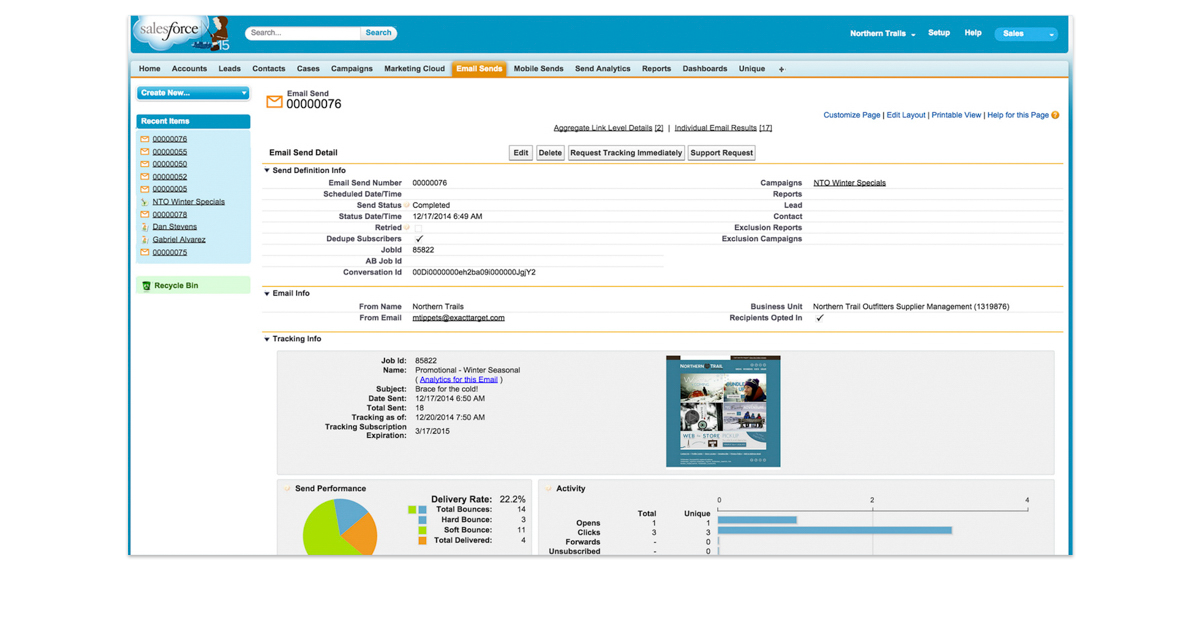The width and height of the screenshot is (1200, 640).
Task: Click the Email Send envelope header icon
Action: [274, 102]
